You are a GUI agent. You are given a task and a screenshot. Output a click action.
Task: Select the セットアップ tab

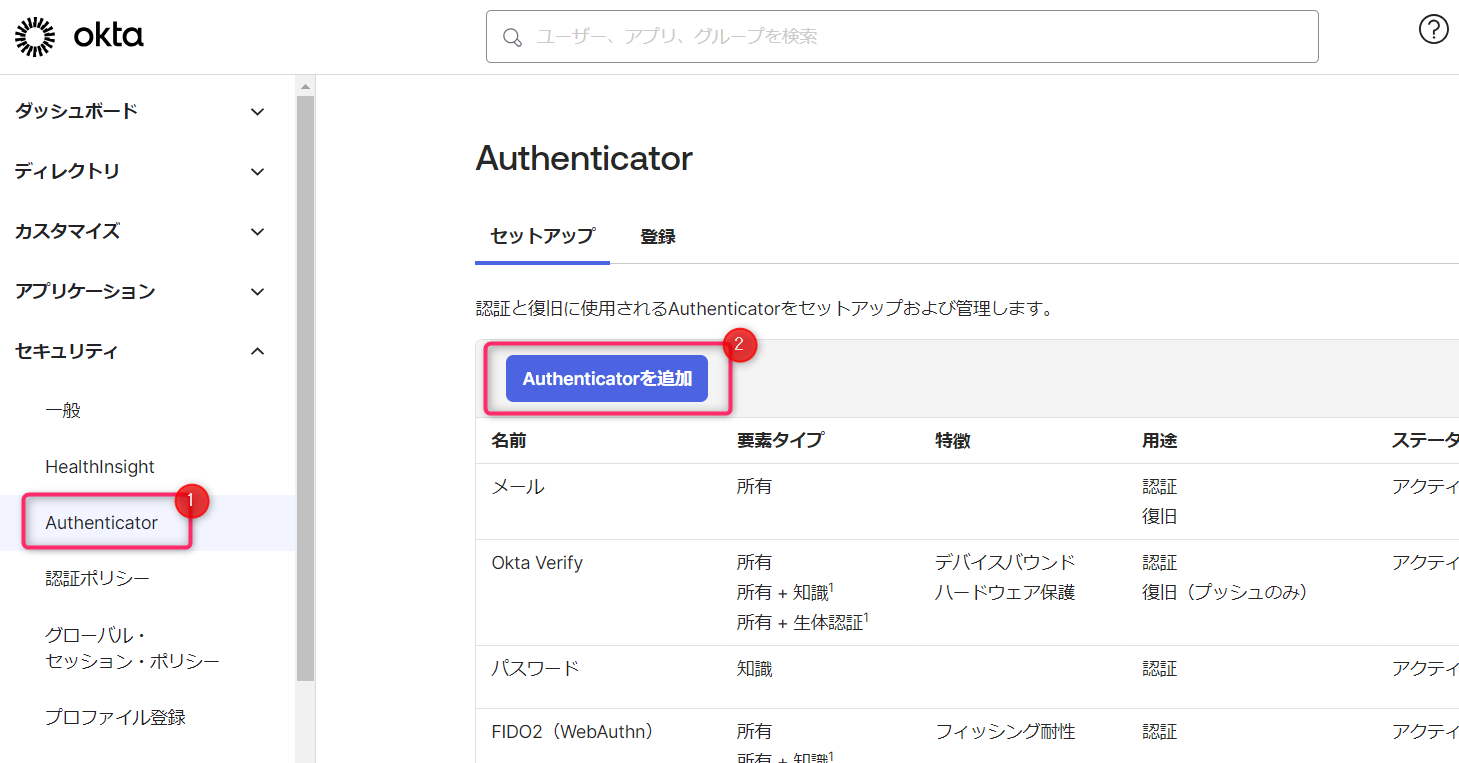coord(542,236)
